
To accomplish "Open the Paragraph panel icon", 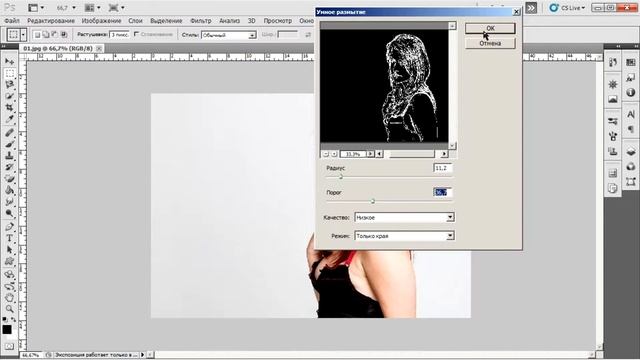I will click(631, 129).
